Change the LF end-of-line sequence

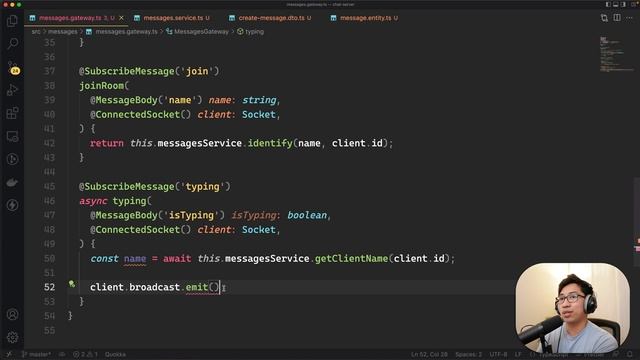518,355
